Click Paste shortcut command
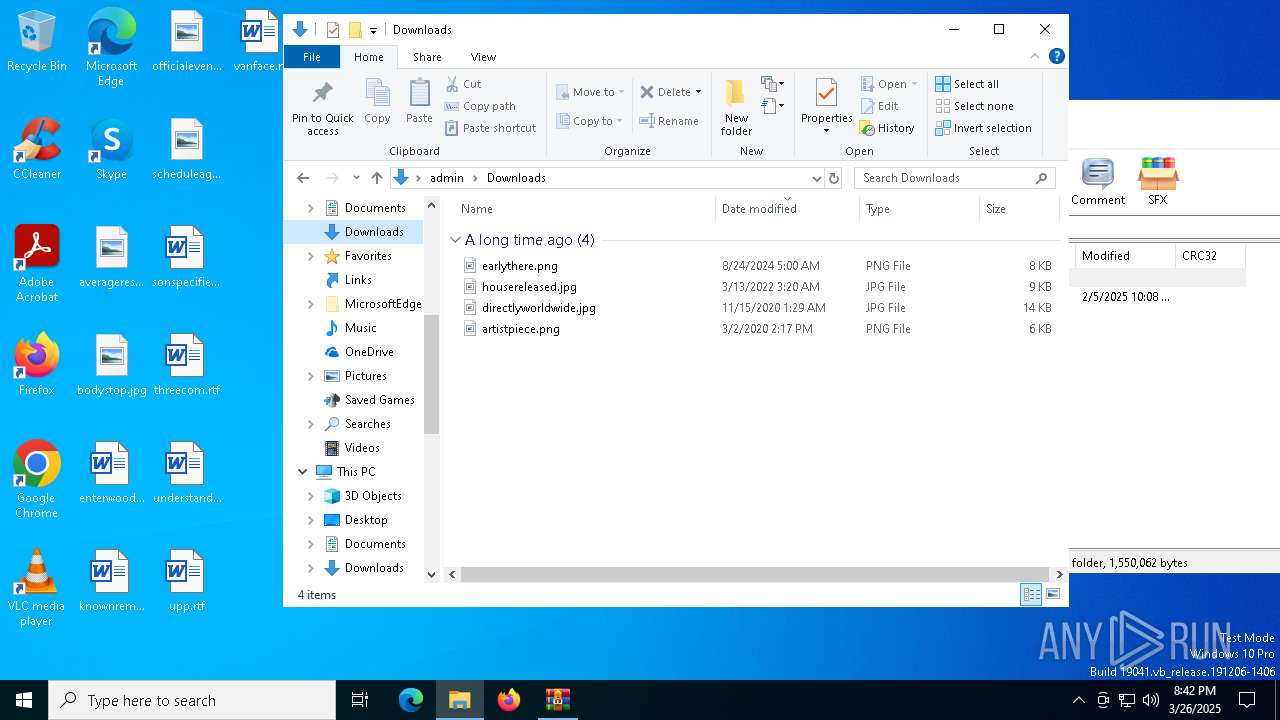 490,128
